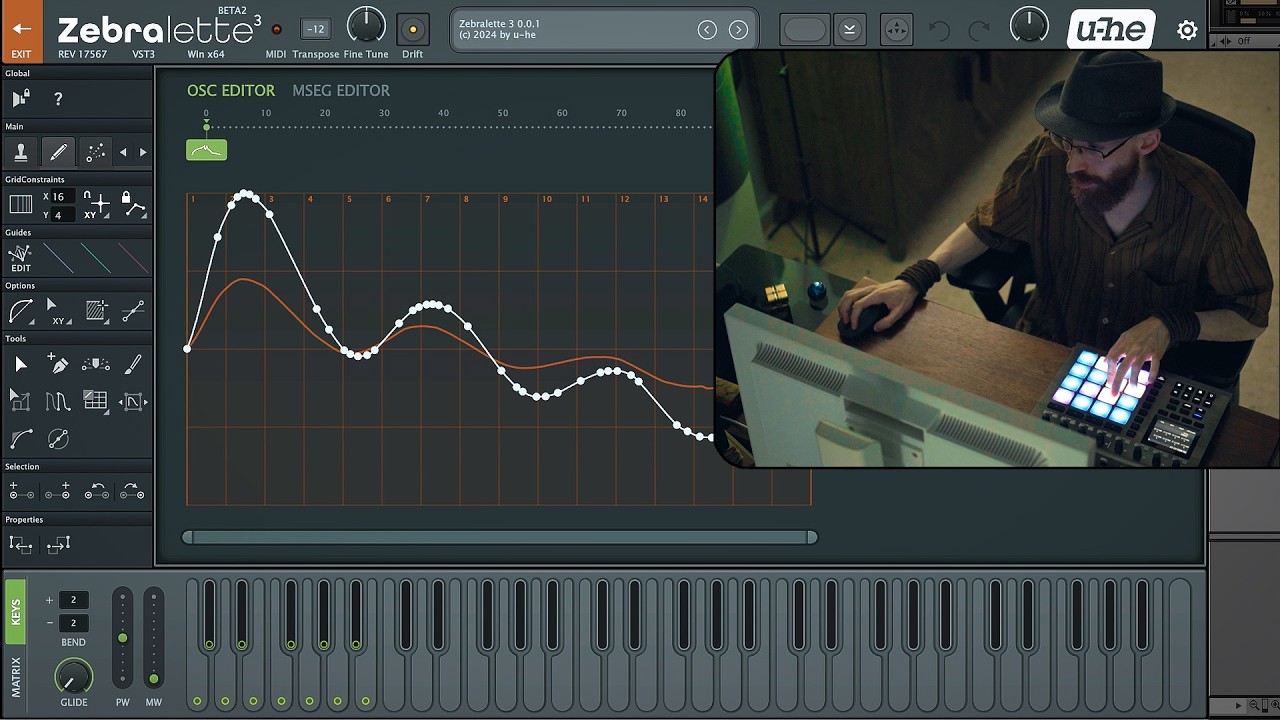Select the paint brush tool

[x=133, y=365]
